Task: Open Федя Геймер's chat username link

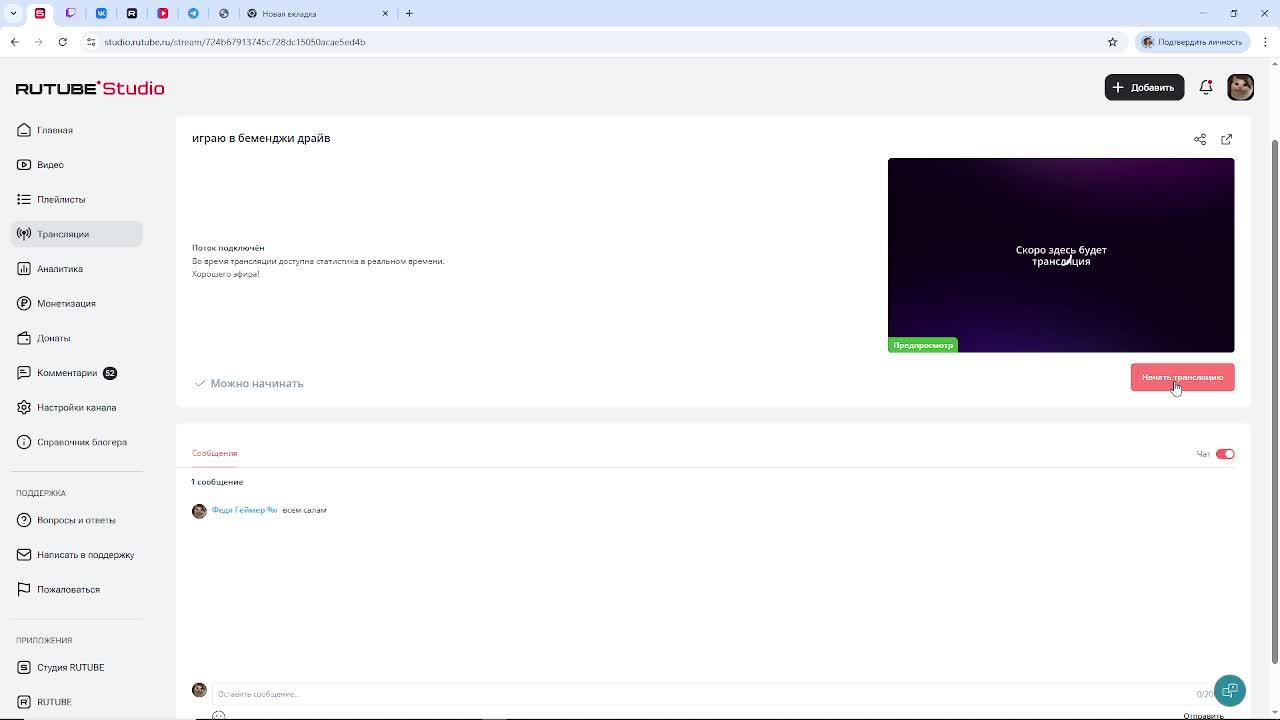Action: pyautogui.click(x=244, y=510)
